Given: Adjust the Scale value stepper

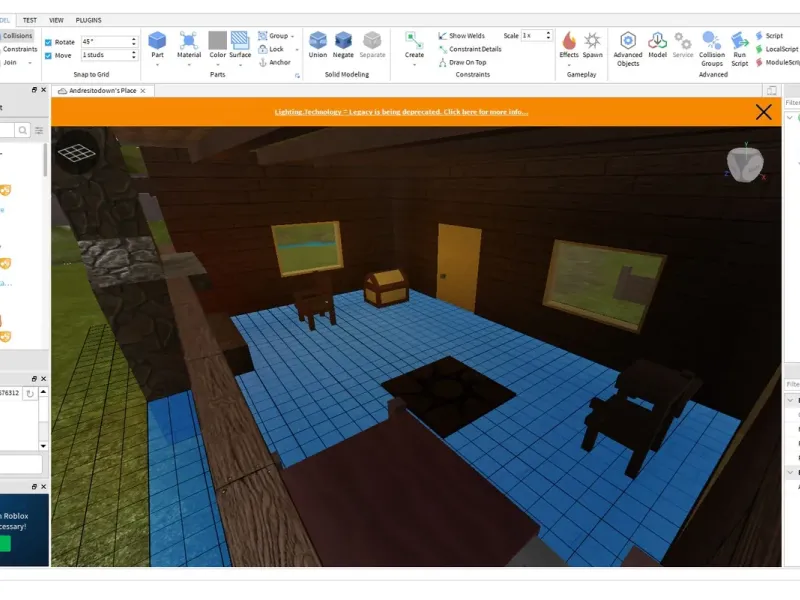Looking at the screenshot, I should tap(548, 36).
